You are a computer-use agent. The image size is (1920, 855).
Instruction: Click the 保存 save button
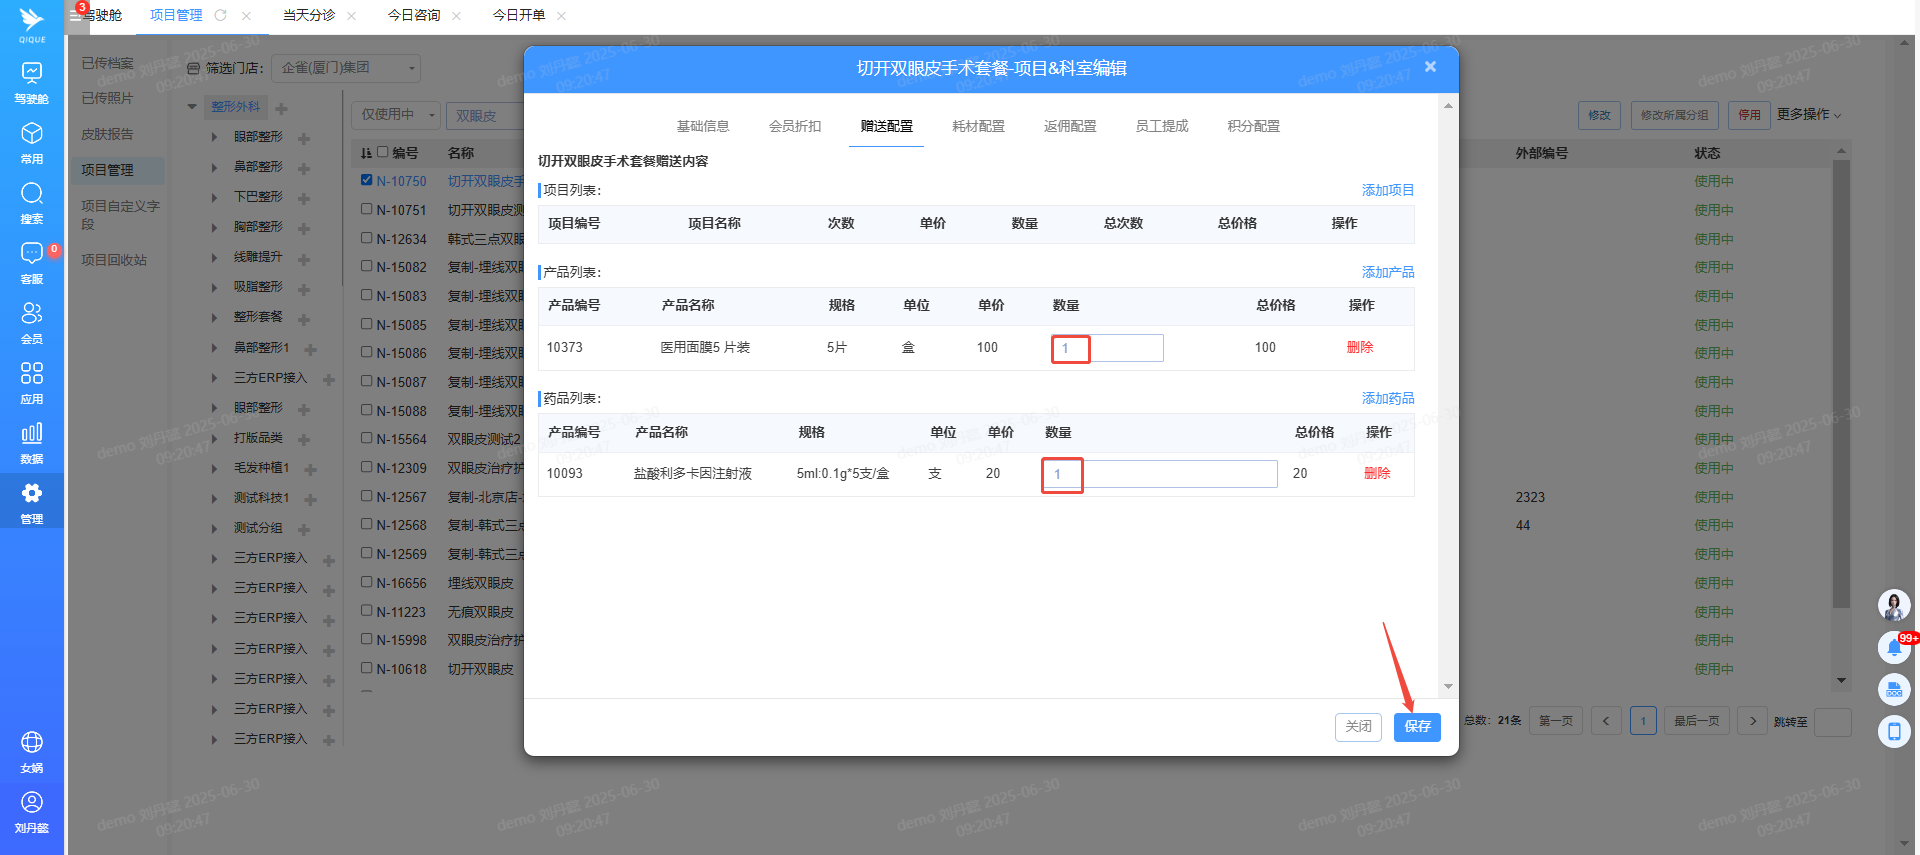[1417, 727]
